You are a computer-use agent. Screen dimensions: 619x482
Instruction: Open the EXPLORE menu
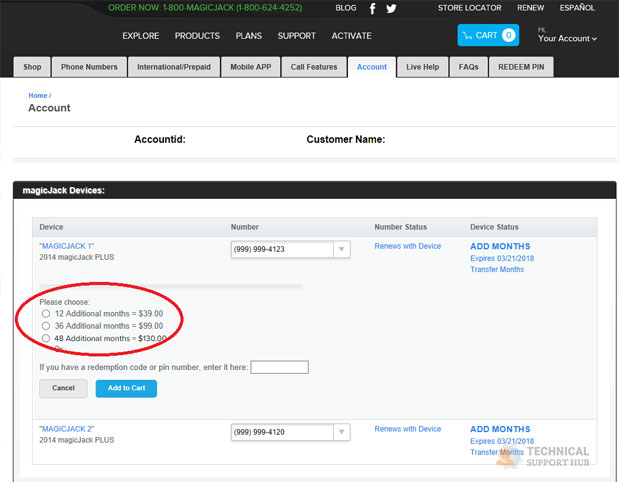[x=141, y=36]
